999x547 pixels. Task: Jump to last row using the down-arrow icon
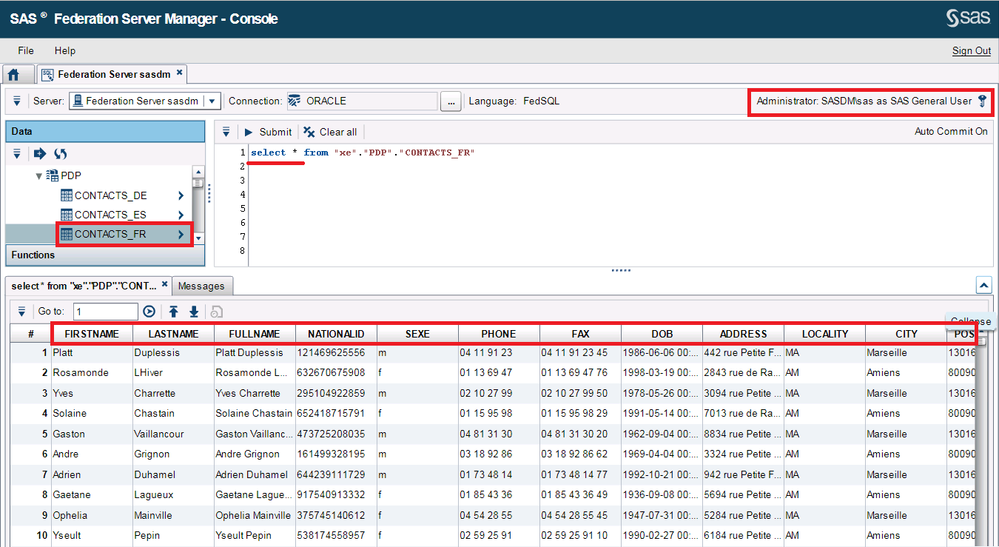click(x=194, y=312)
